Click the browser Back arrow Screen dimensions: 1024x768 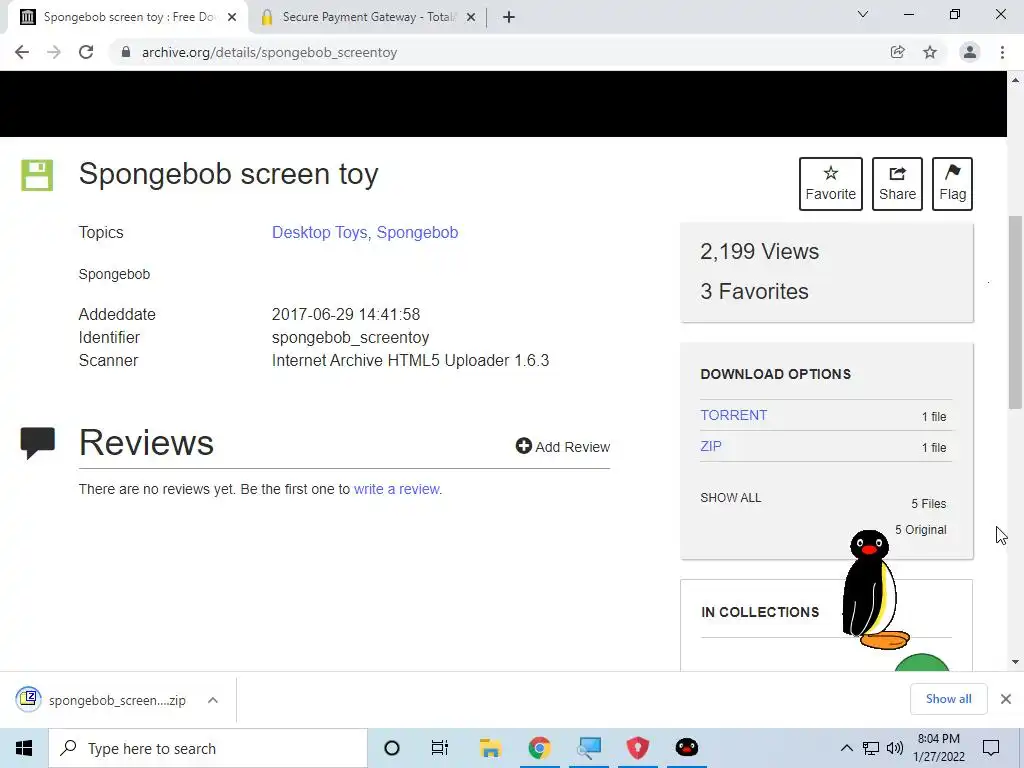(x=22, y=52)
